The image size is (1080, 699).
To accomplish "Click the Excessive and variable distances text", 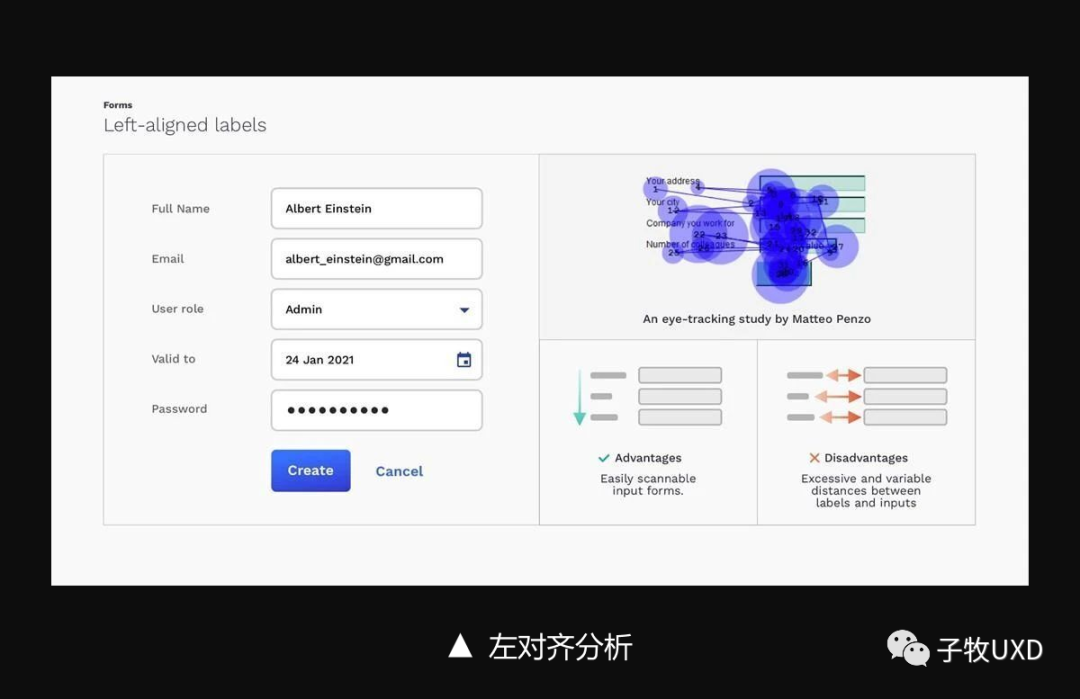I will tap(866, 490).
